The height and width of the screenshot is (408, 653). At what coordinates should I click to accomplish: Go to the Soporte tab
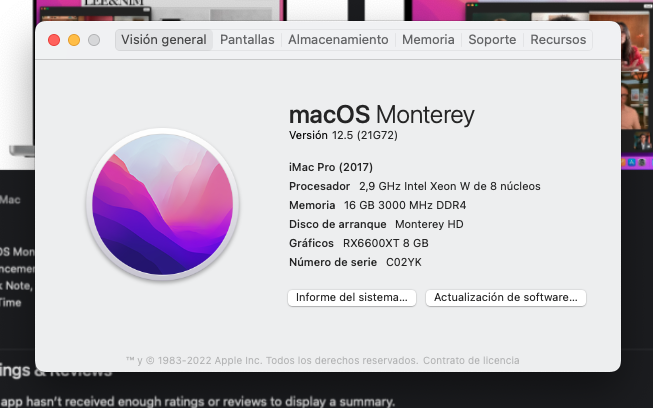pos(492,40)
